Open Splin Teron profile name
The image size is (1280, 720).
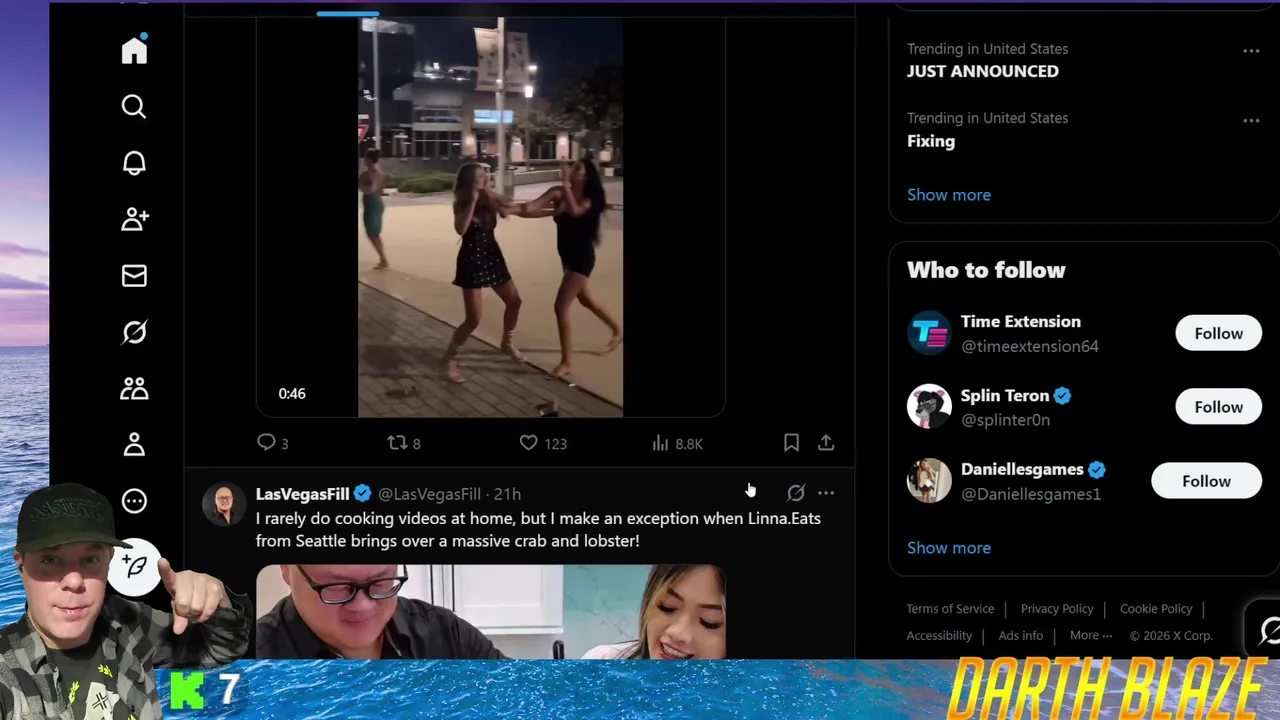1005,395
